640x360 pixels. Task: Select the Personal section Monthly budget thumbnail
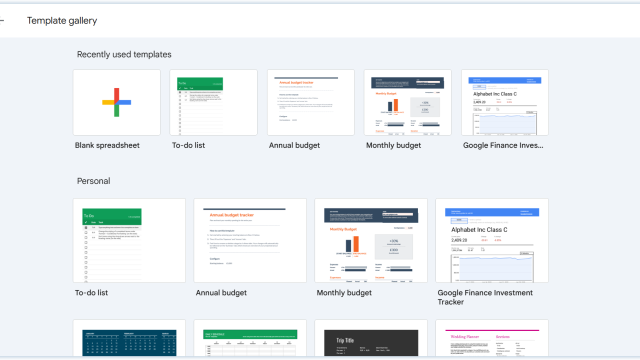[x=371, y=240]
